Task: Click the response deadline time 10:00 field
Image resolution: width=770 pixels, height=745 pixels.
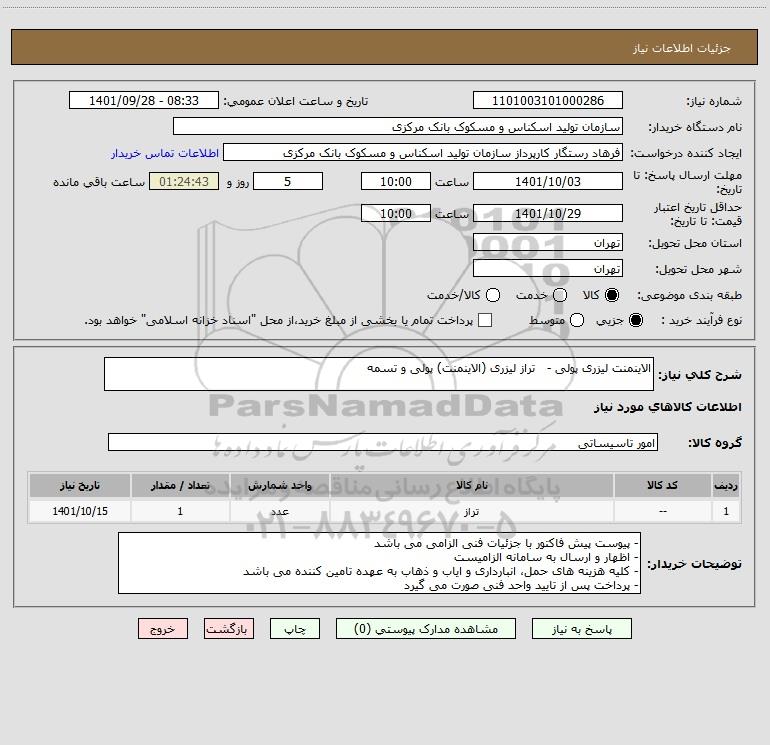Action: [396, 182]
